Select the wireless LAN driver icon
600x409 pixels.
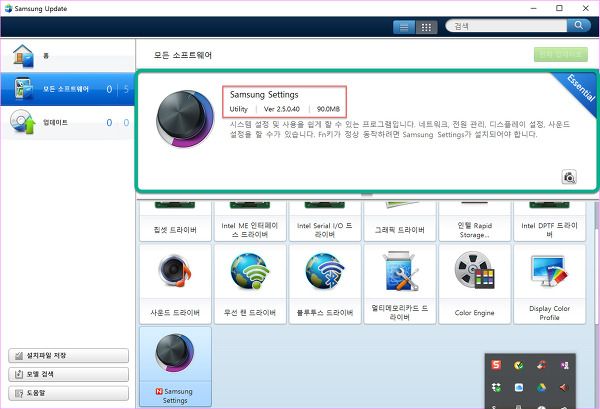click(250, 271)
